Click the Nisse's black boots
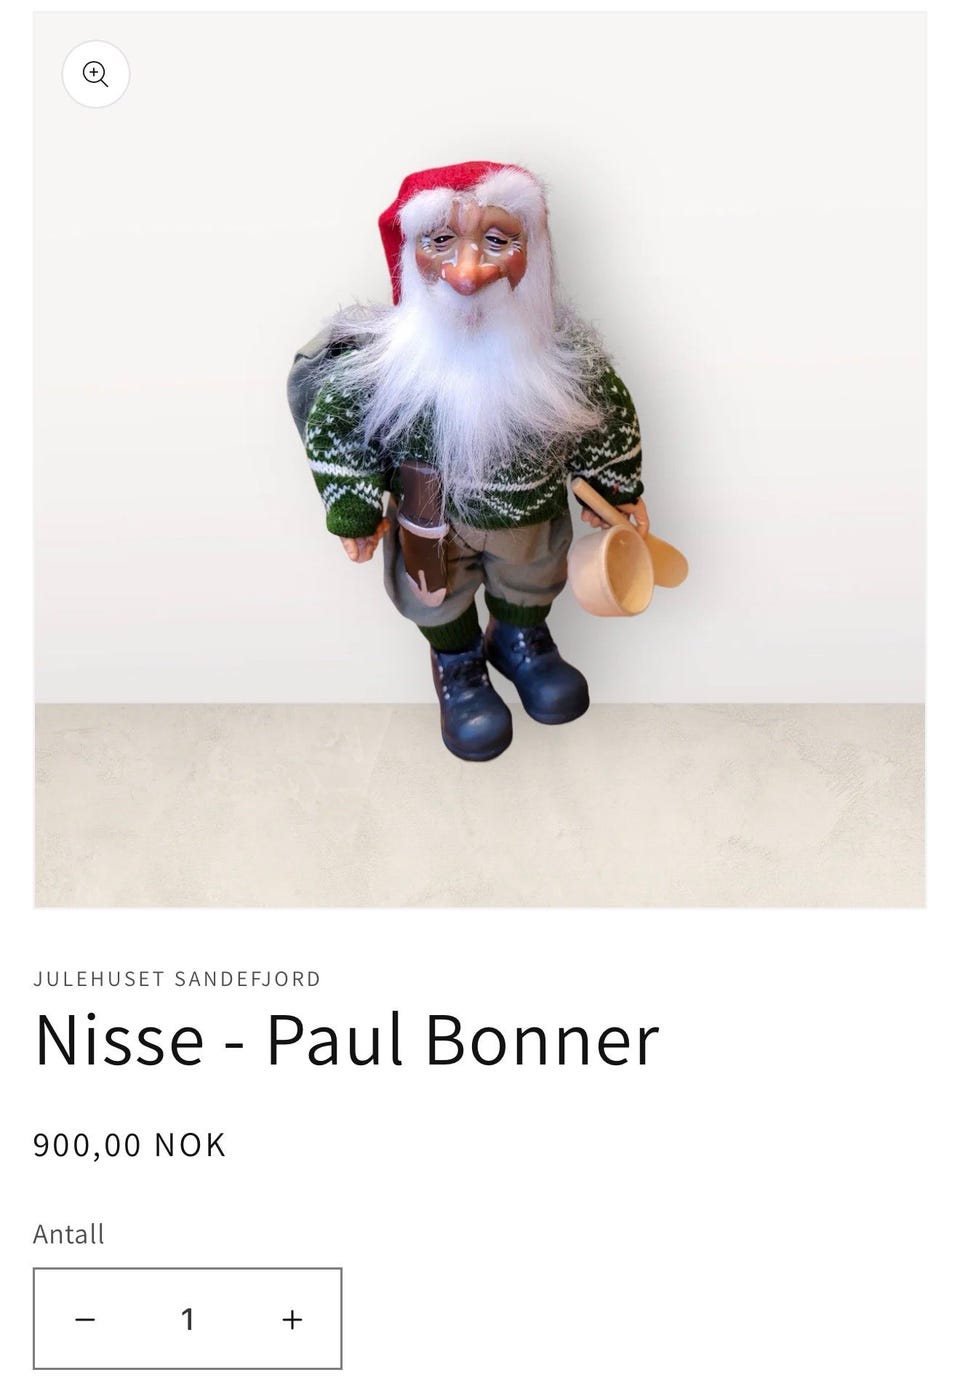Image resolution: width=960 pixels, height=1383 pixels. [x=510, y=688]
